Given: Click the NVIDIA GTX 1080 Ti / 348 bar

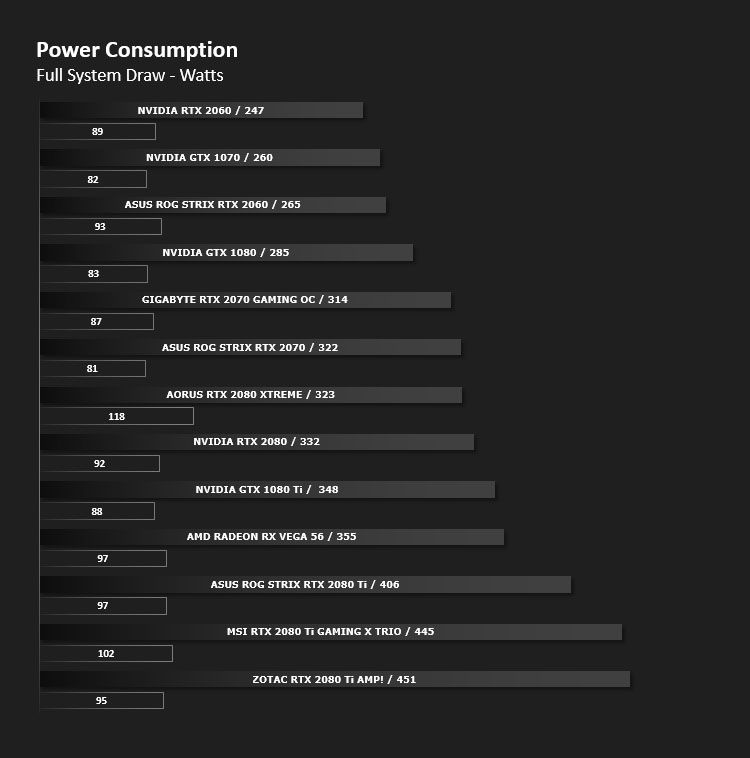Looking at the screenshot, I should click(267, 489).
